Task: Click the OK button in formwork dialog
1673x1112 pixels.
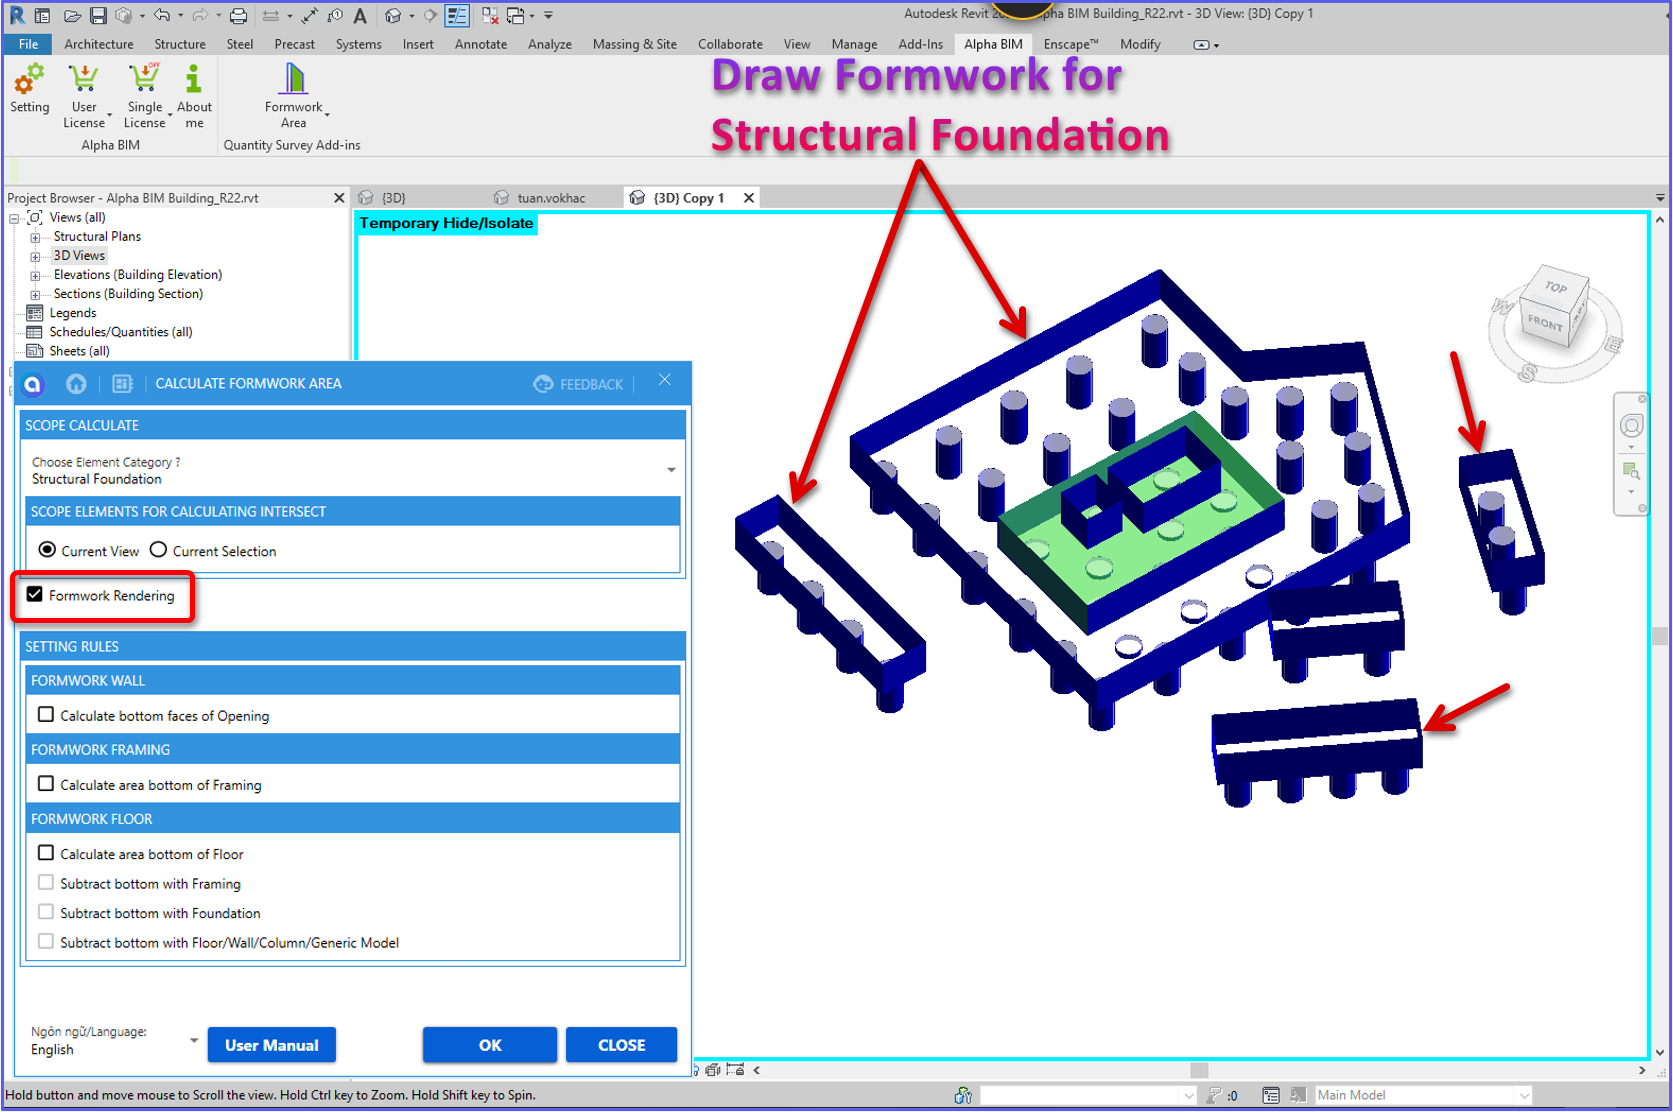Action: 490,1045
